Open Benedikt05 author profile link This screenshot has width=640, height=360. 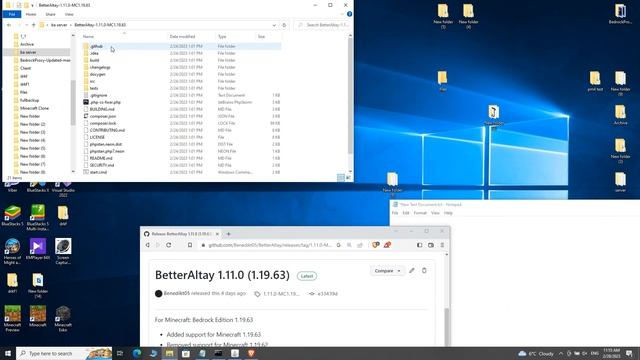[176, 293]
